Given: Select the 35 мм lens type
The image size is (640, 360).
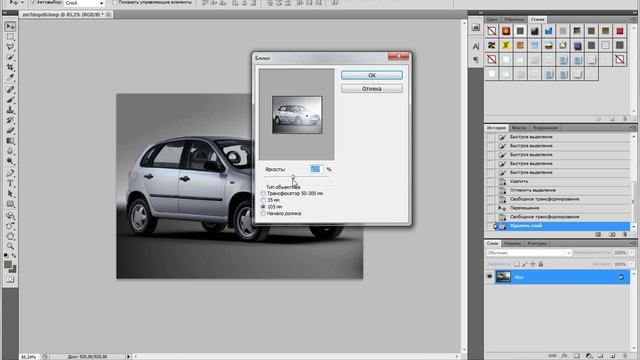Looking at the screenshot, I should pos(263,200).
